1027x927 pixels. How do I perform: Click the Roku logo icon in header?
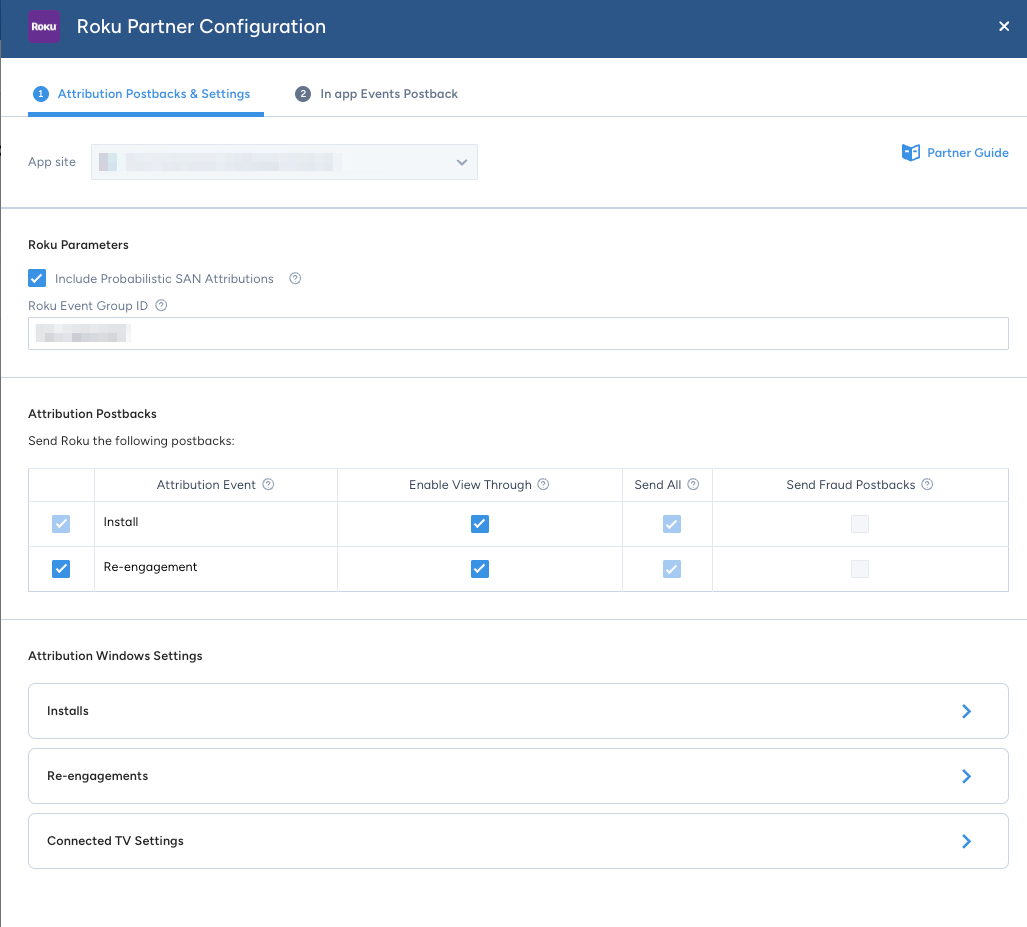click(44, 27)
